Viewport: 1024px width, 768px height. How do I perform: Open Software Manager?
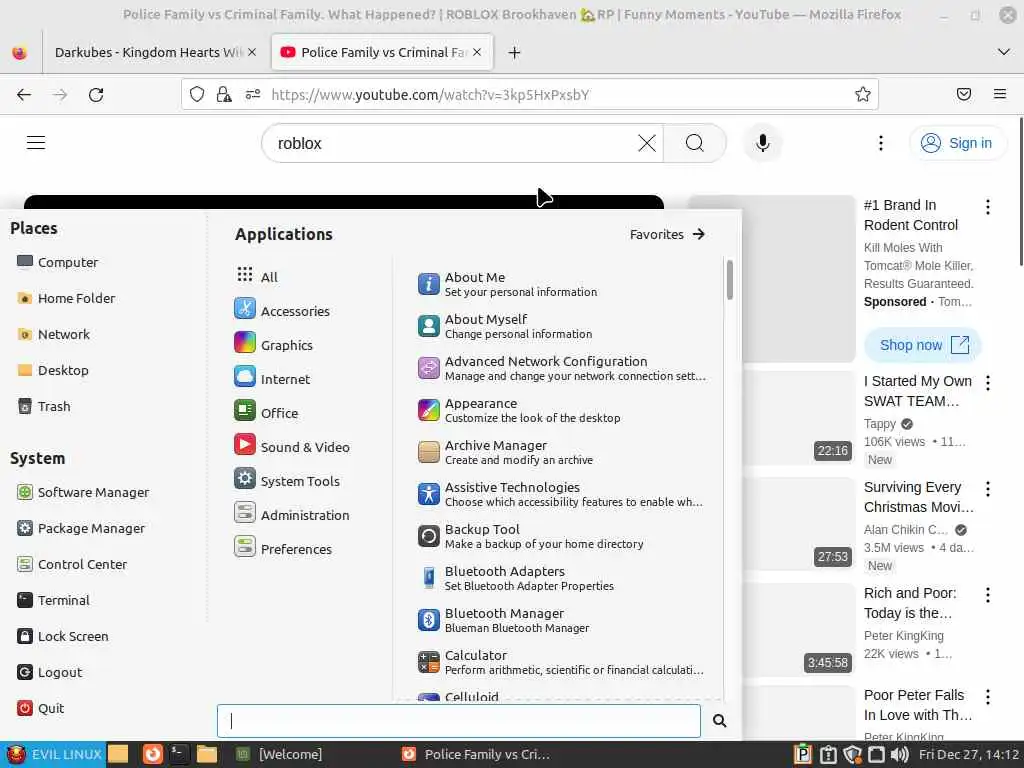pos(83,492)
